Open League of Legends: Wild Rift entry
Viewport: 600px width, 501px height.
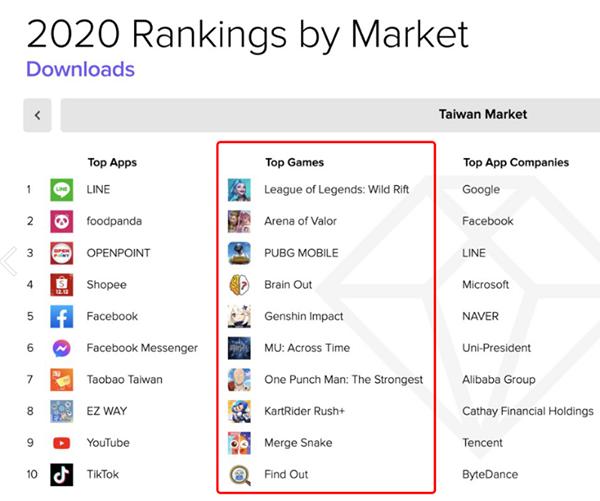336,189
